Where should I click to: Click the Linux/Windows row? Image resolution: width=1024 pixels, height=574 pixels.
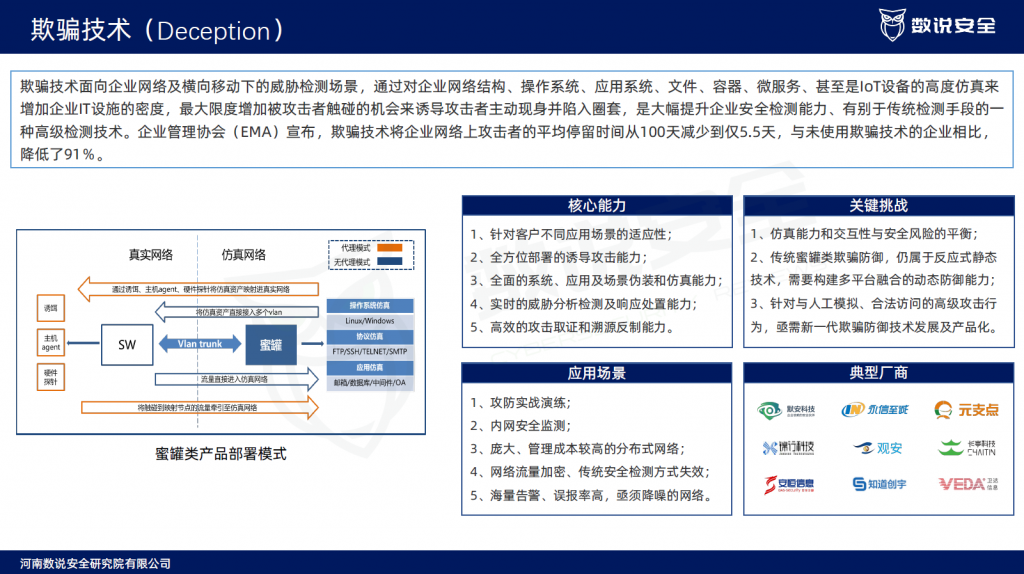[370, 321]
